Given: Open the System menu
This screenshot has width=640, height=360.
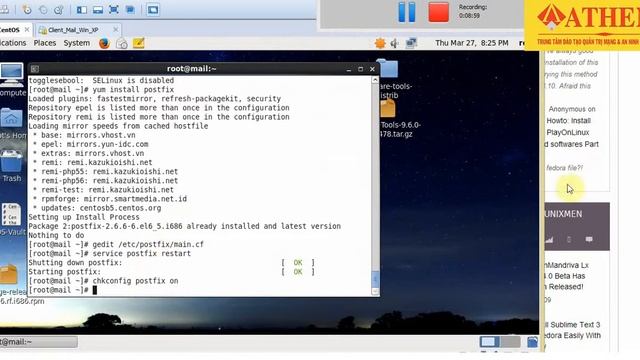Looking at the screenshot, I should pyautogui.click(x=76, y=43).
